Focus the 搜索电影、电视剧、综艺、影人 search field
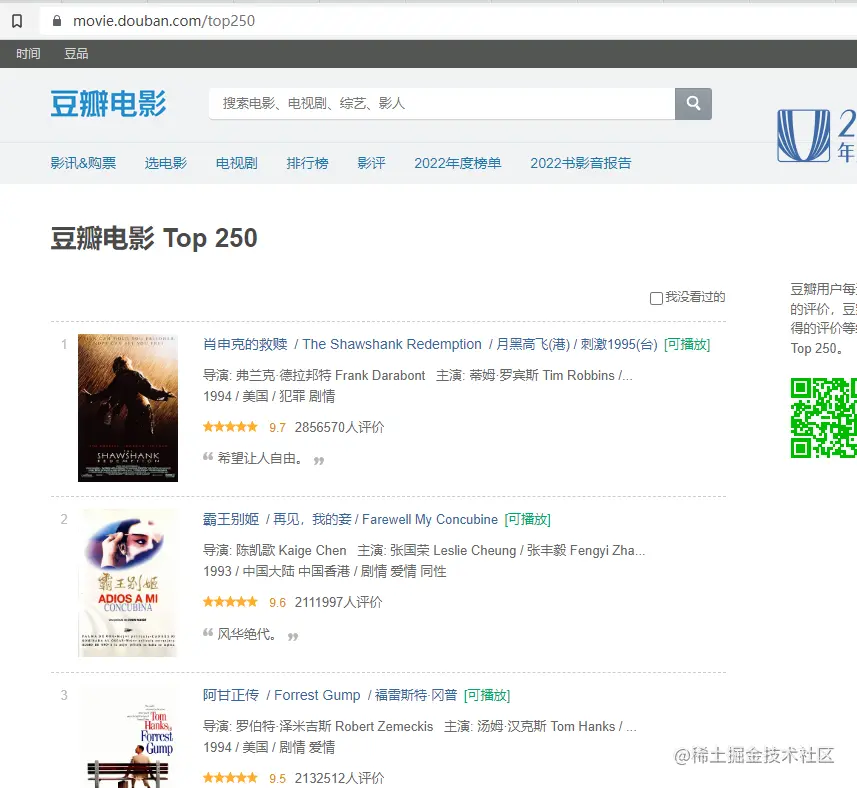 (442, 103)
